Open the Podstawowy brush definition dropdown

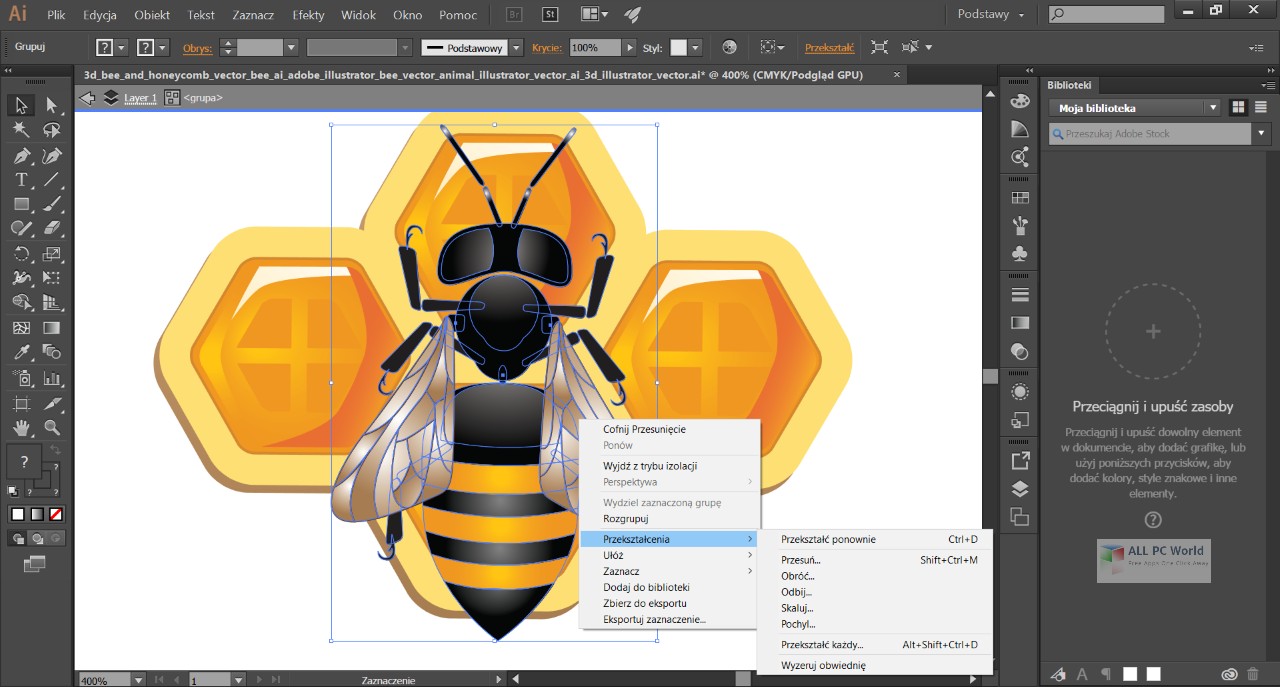[x=516, y=48]
